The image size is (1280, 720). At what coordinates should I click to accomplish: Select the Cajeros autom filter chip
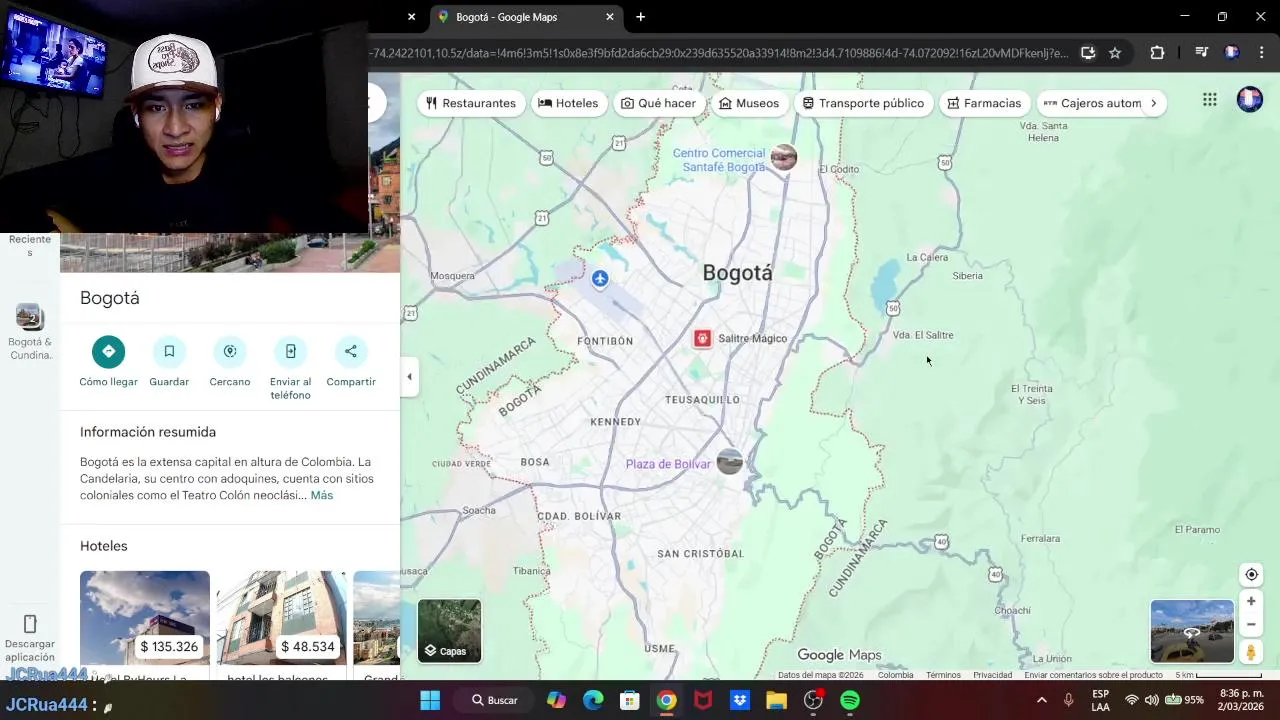[1091, 103]
